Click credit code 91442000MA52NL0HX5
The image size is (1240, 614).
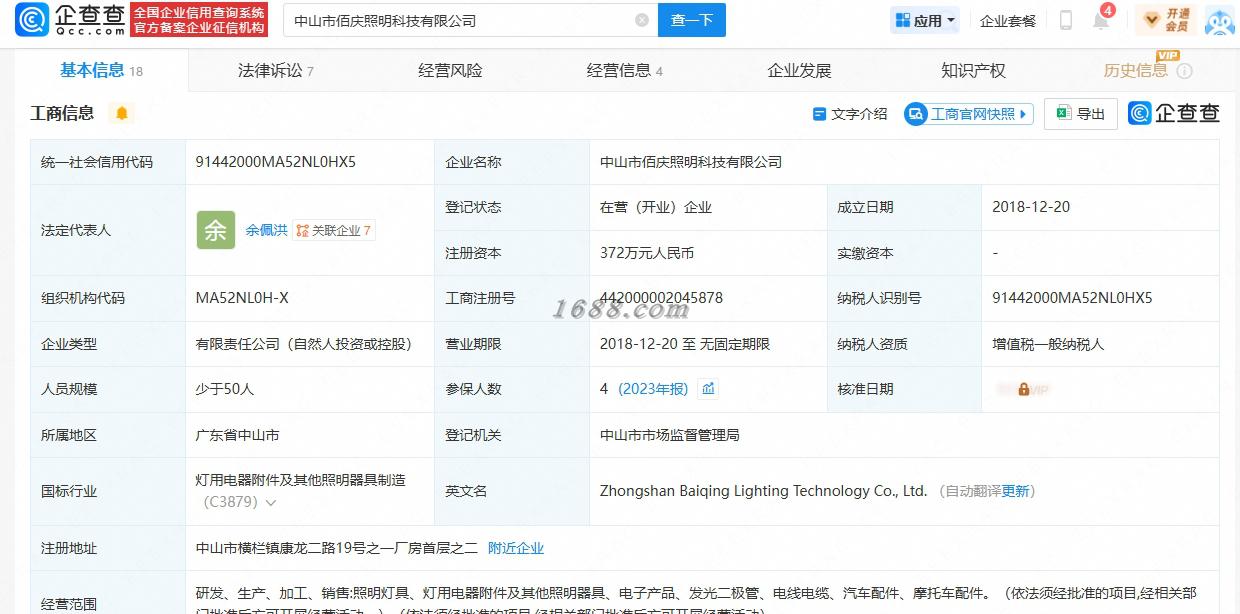tap(276, 162)
